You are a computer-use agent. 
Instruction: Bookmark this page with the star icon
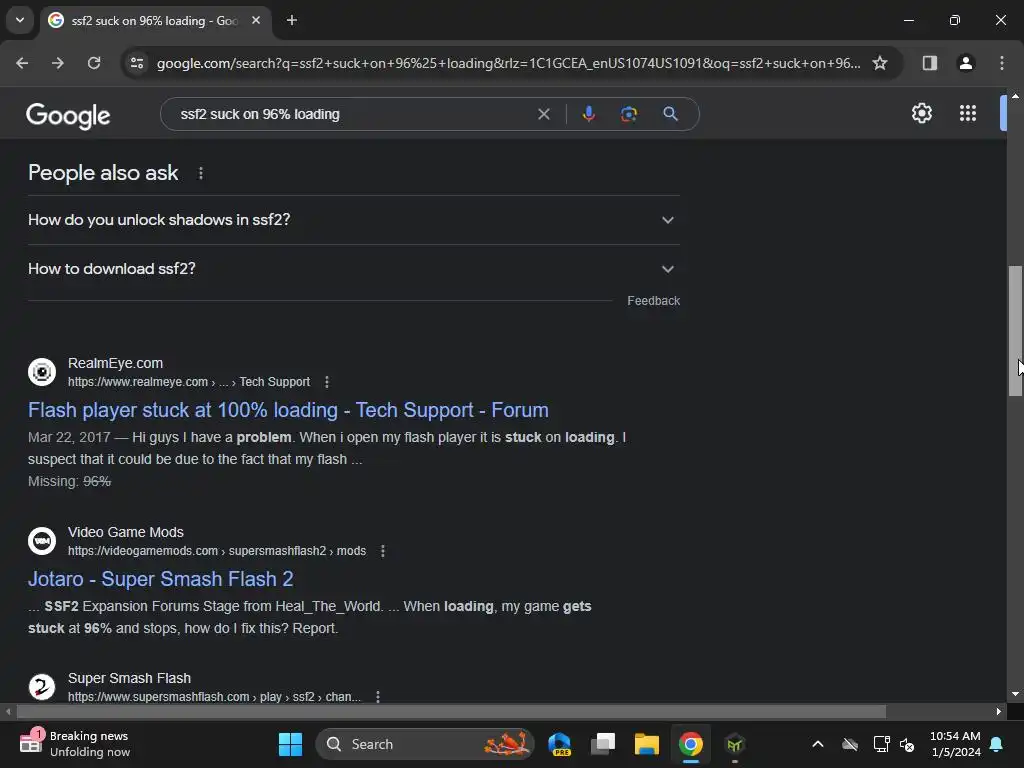pyautogui.click(x=880, y=63)
